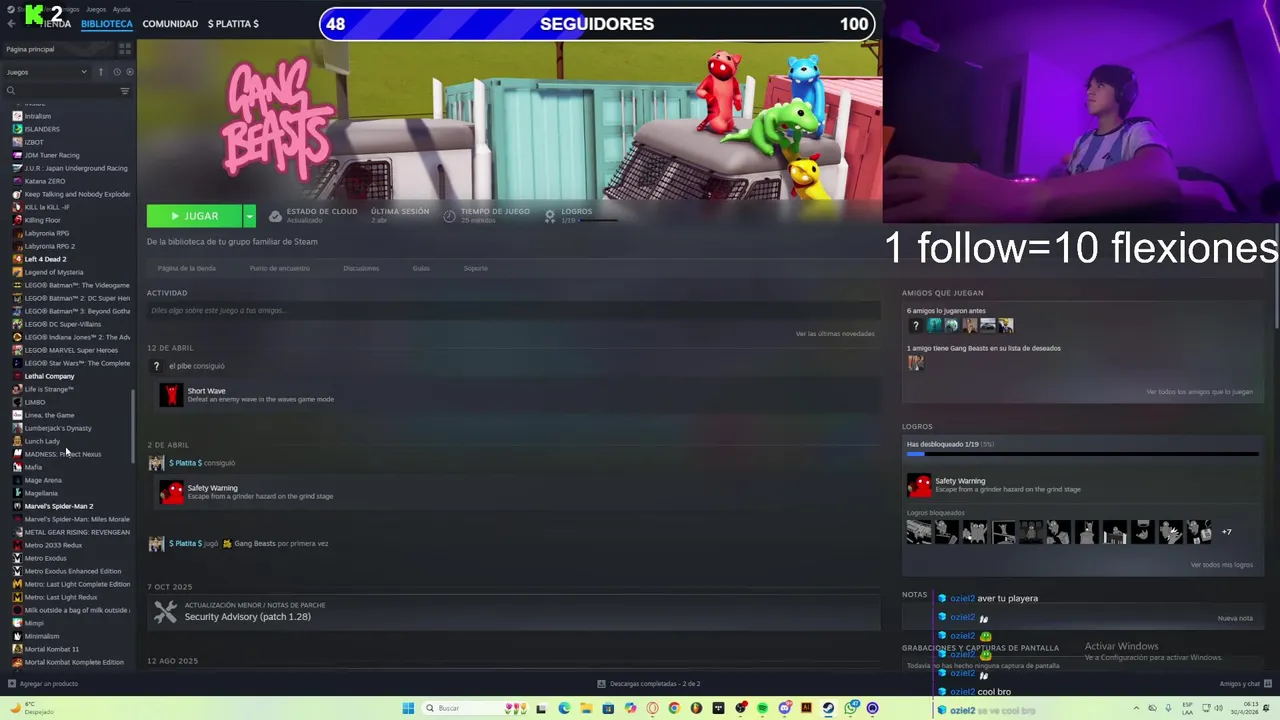This screenshot has width=1280, height=720.
Task: Click the wishlist friend's avatar
Action: pyautogui.click(x=915, y=362)
